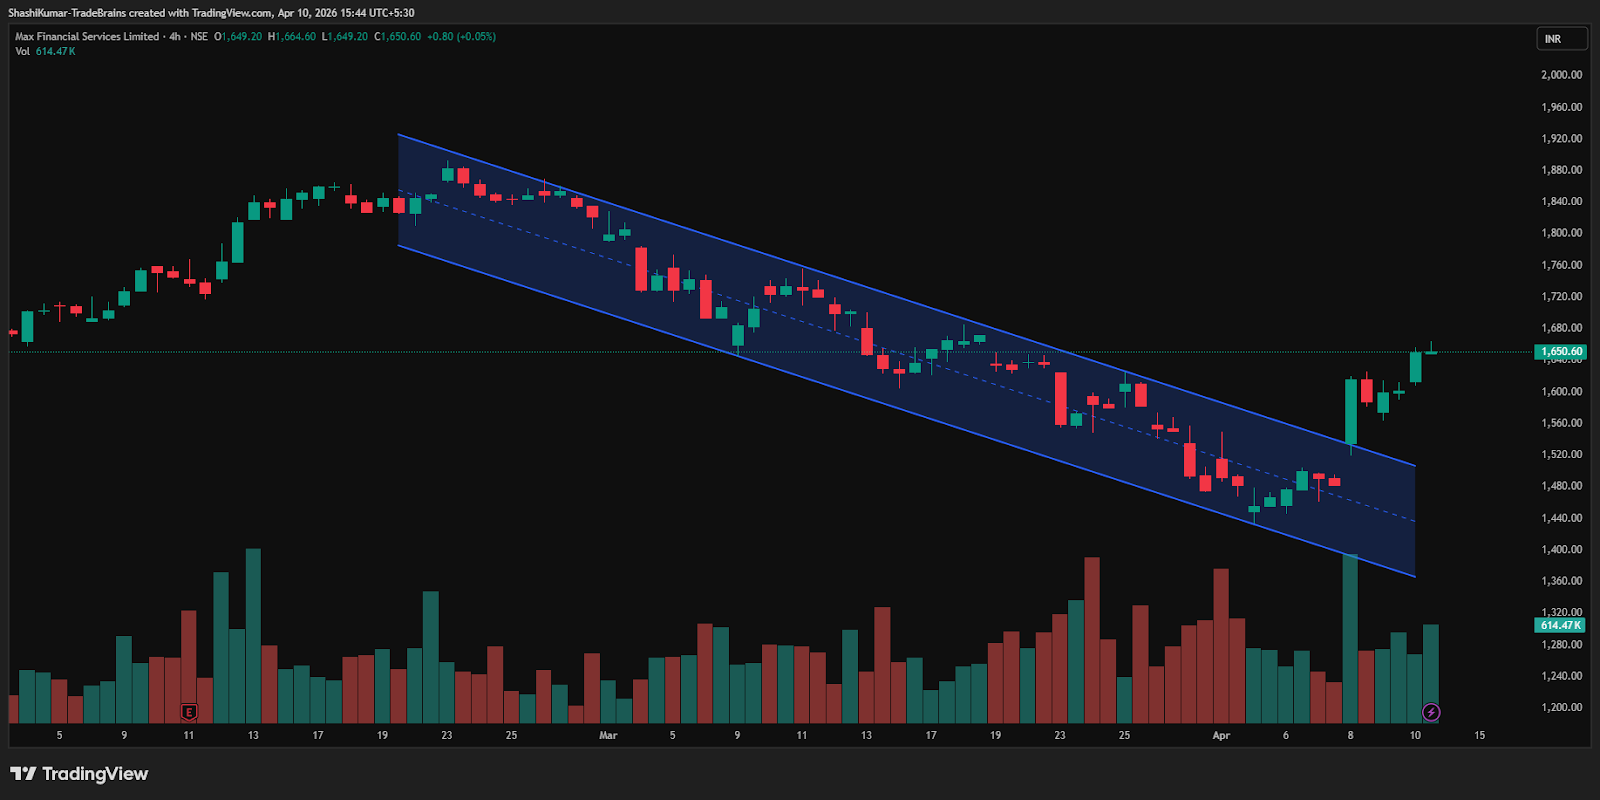This screenshot has height=800, width=1600.
Task: Click the Vol indicator legend label
Action: [x=22, y=52]
